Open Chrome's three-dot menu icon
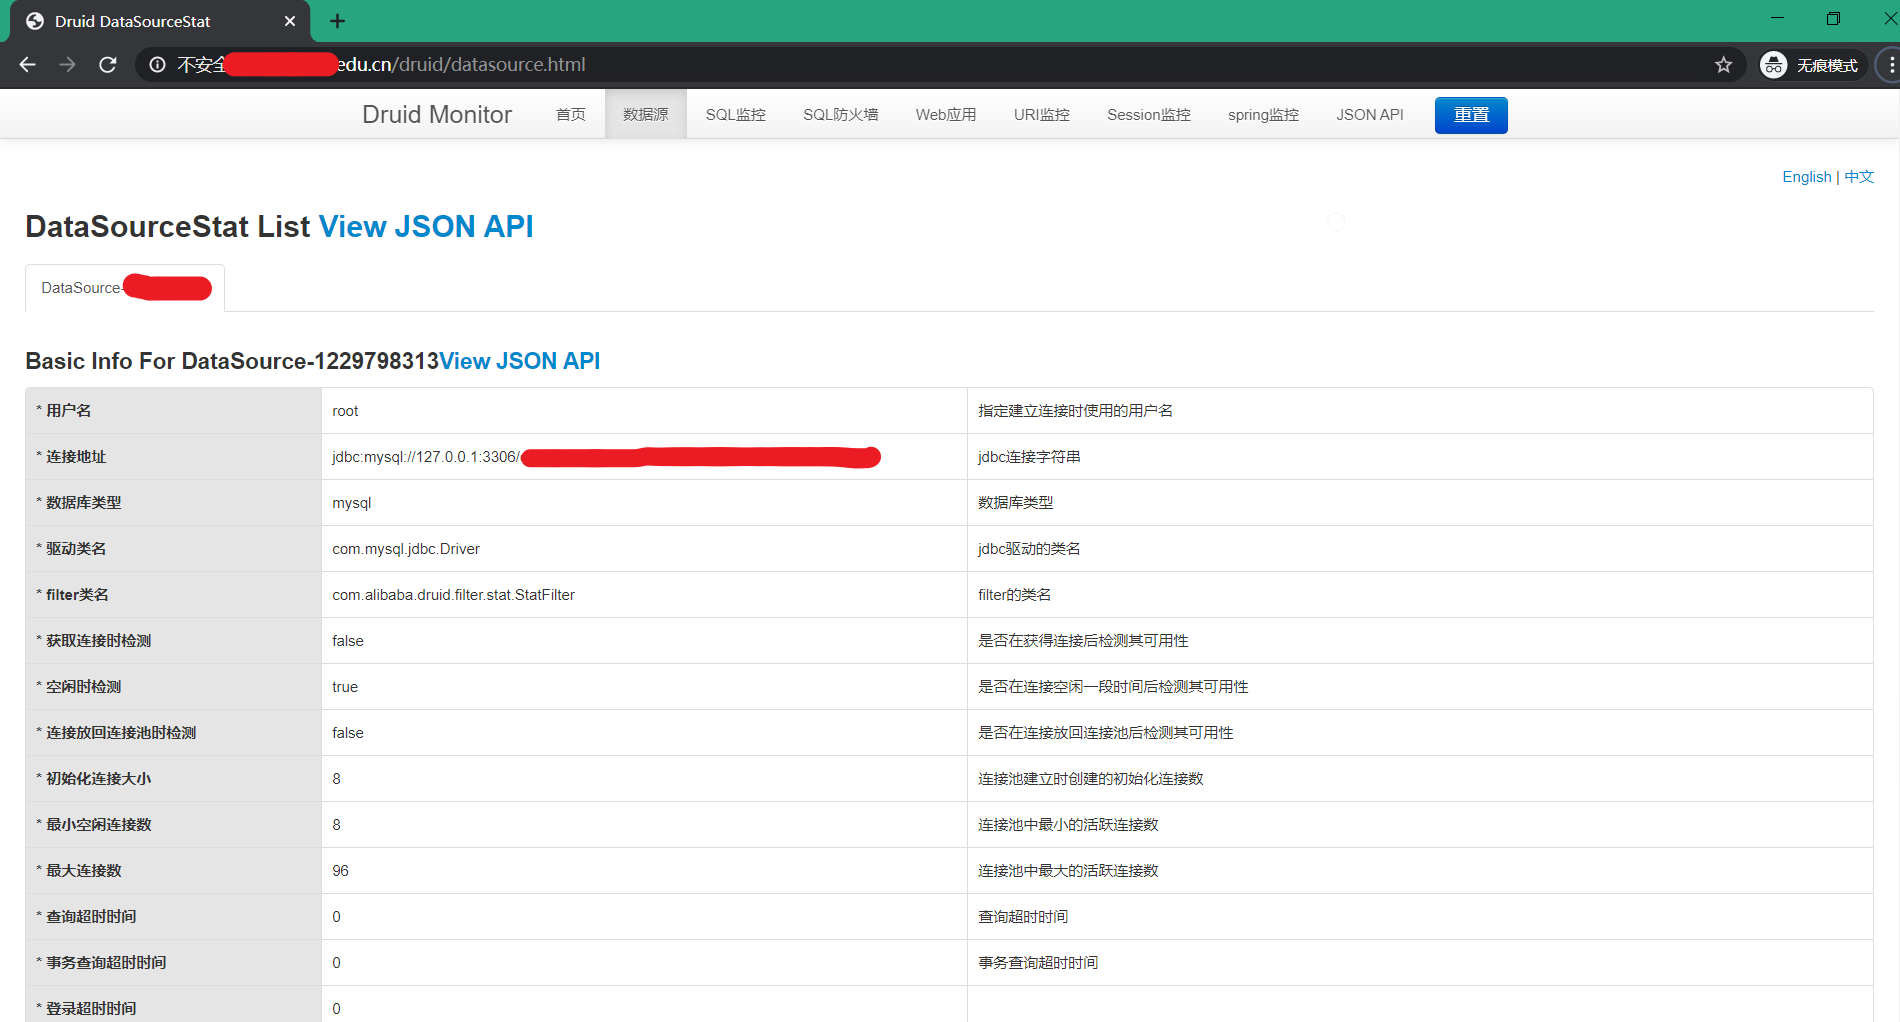Screen dimensions: 1900x1022 point(1888,64)
